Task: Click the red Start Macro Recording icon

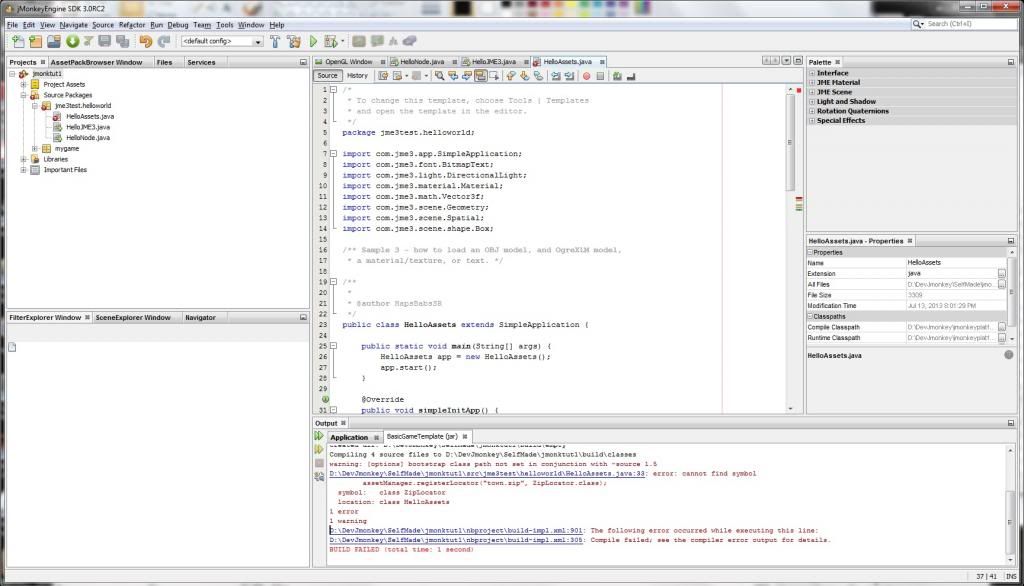Action: pos(585,75)
